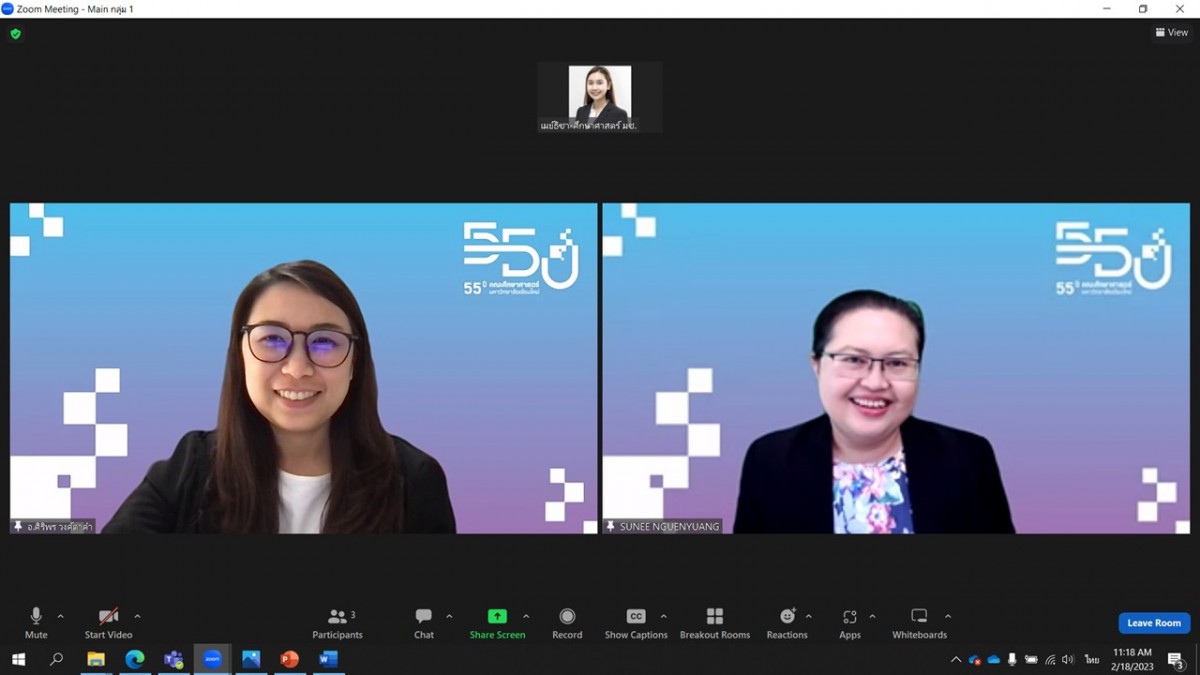Mute the microphone
Viewport: 1200px width, 675px height.
point(36,622)
